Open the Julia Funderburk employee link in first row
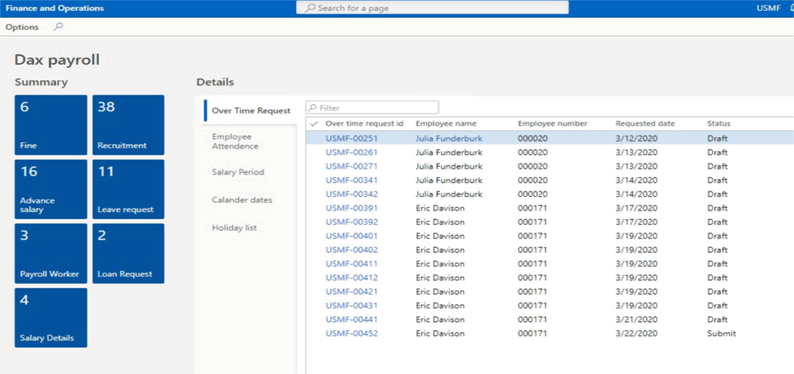794x374 pixels. [449, 138]
